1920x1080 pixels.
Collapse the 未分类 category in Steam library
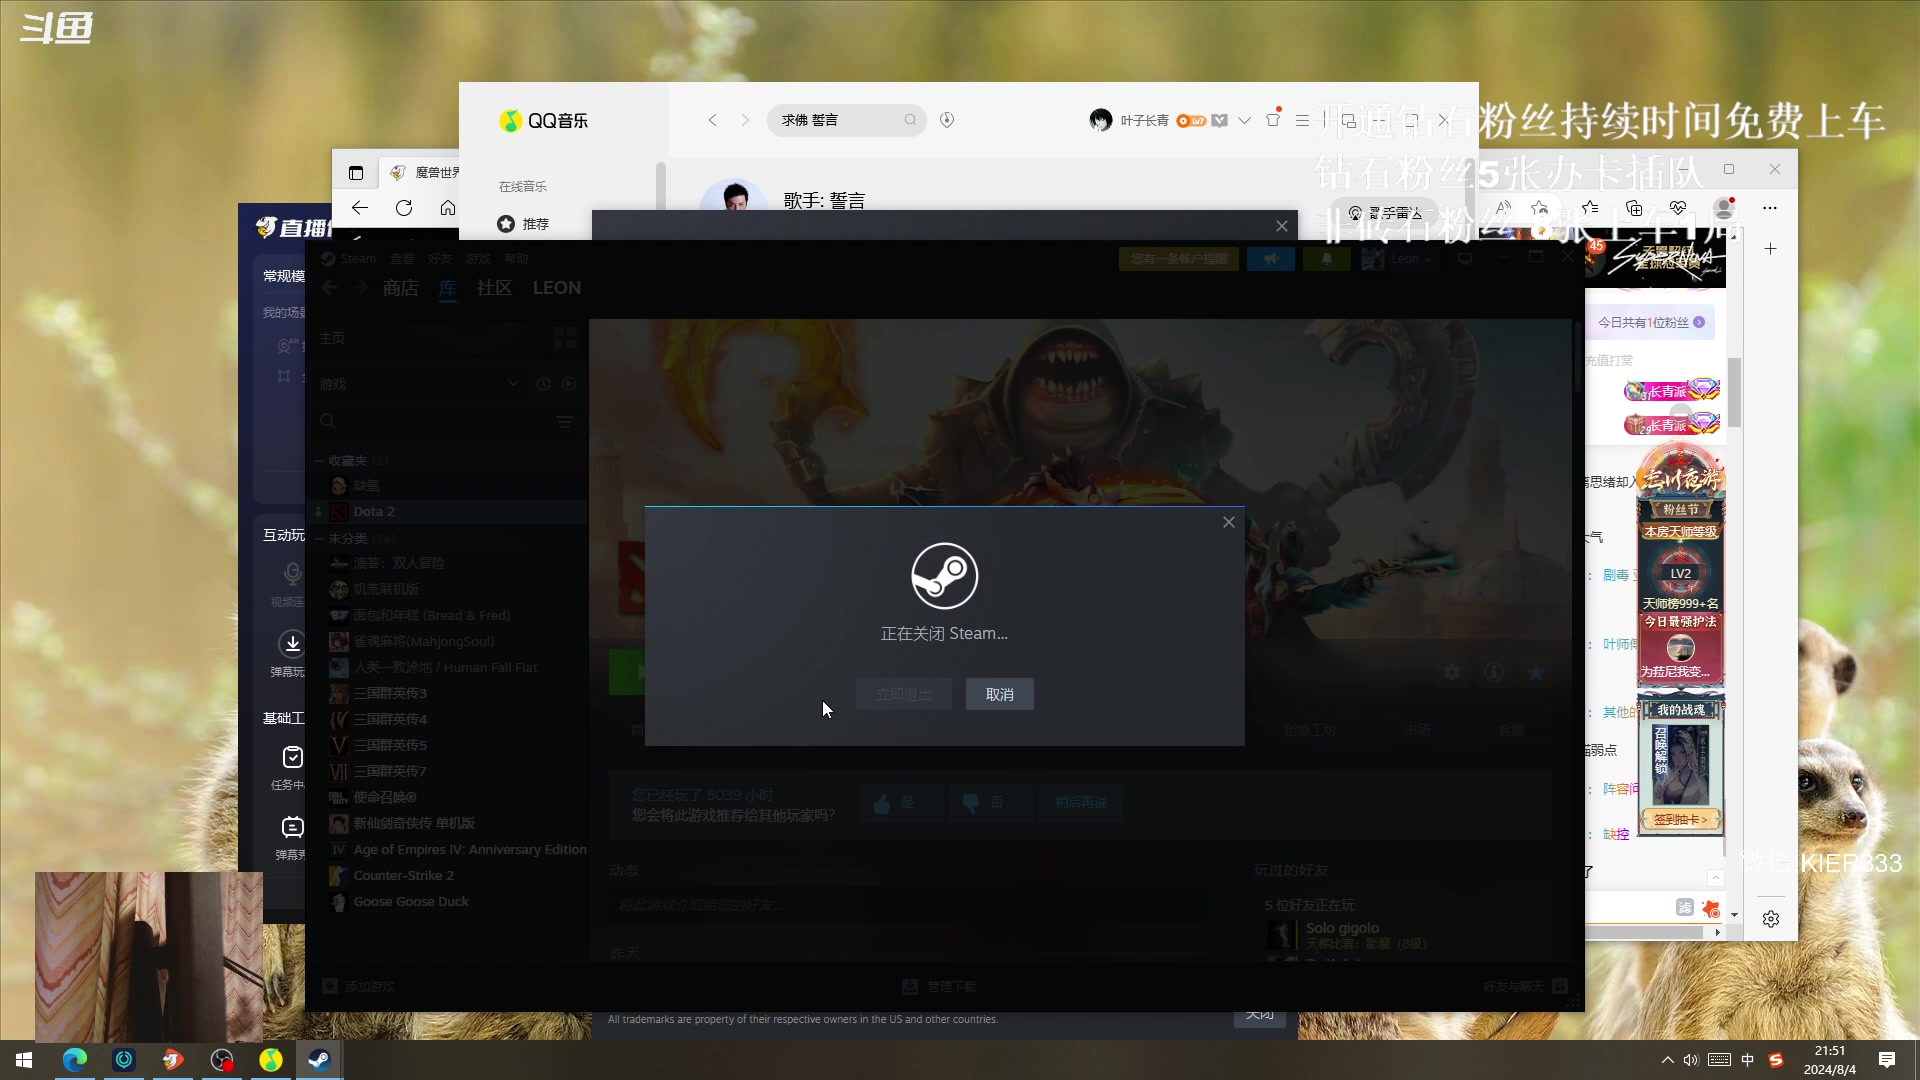pyautogui.click(x=319, y=538)
